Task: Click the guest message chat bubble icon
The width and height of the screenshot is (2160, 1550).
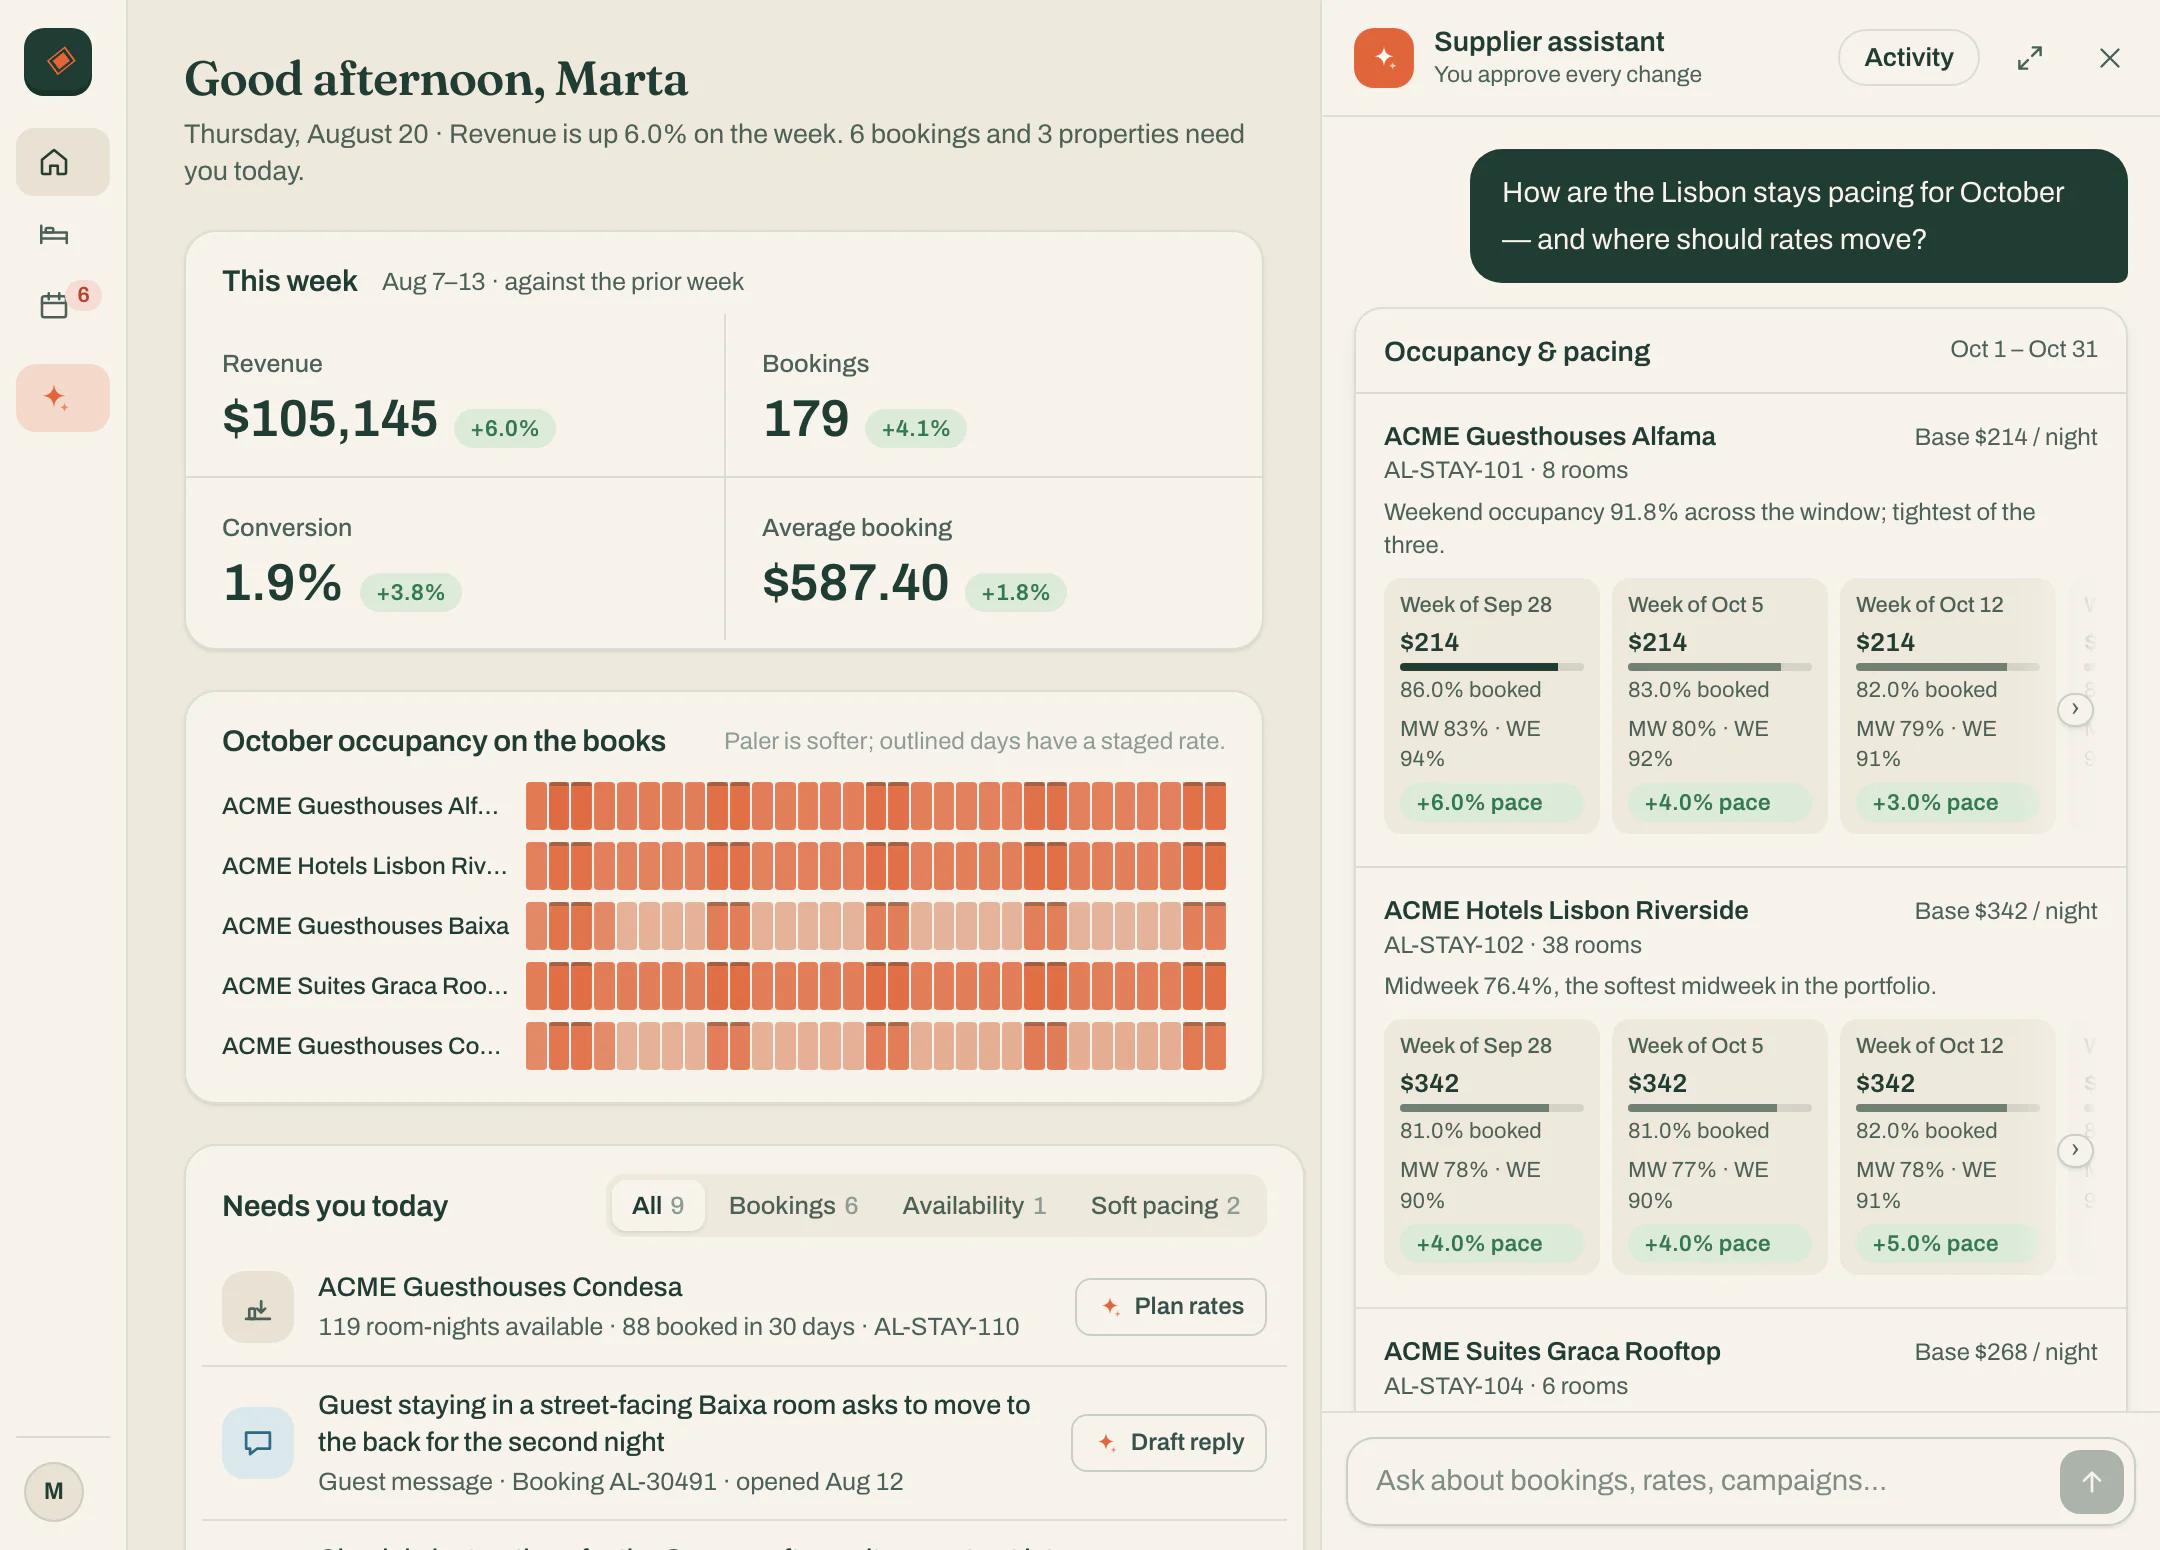Action: pos(258,1442)
